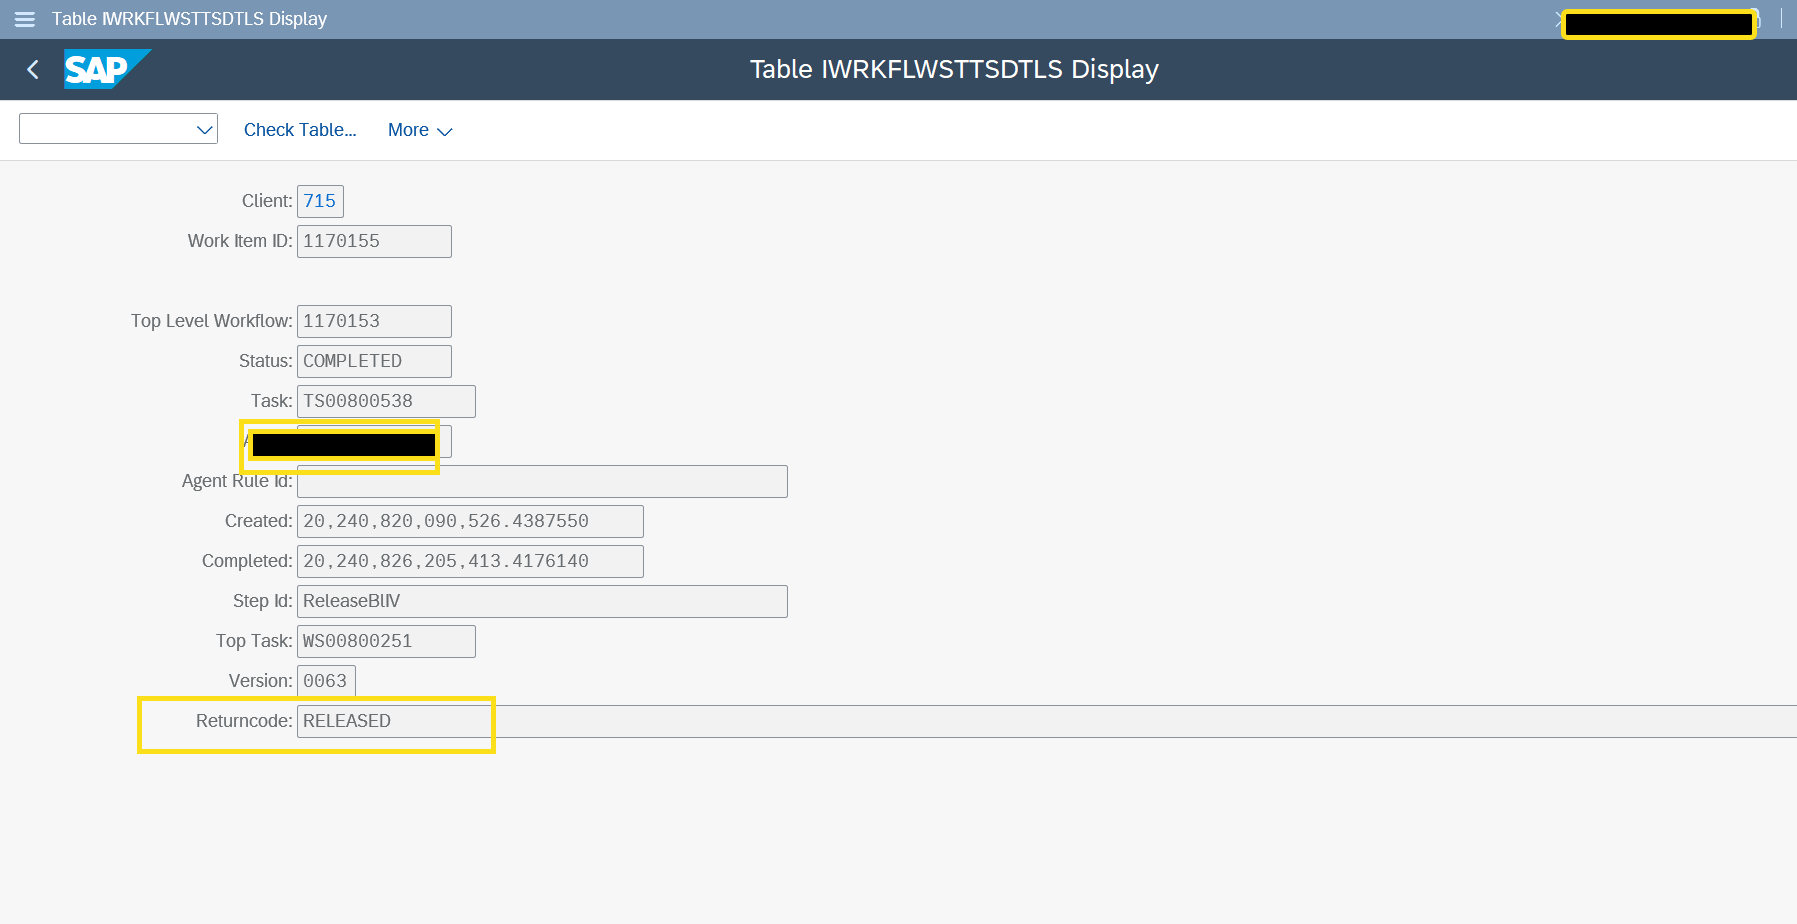Click the 'Returncode:' label
The height and width of the screenshot is (924, 1797).
(x=244, y=721)
